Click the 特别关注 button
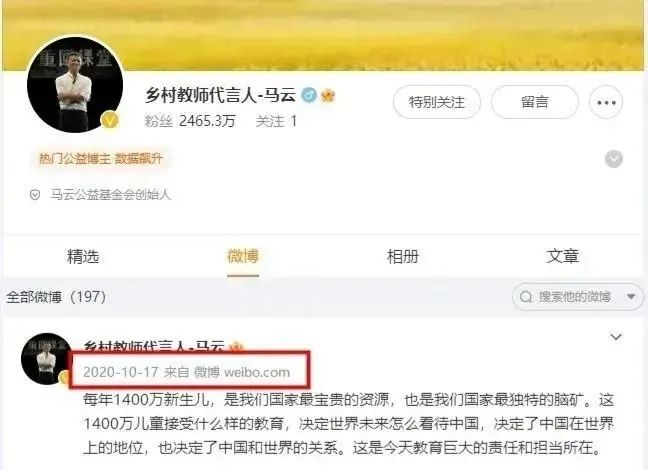The image size is (648, 470). (x=436, y=102)
